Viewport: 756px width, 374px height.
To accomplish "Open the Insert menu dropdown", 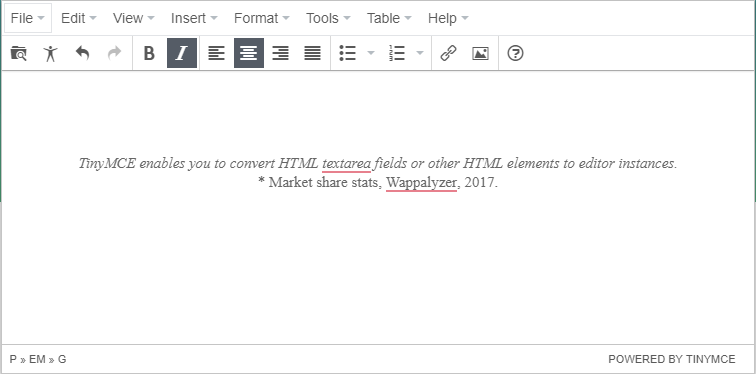I will coord(194,18).
